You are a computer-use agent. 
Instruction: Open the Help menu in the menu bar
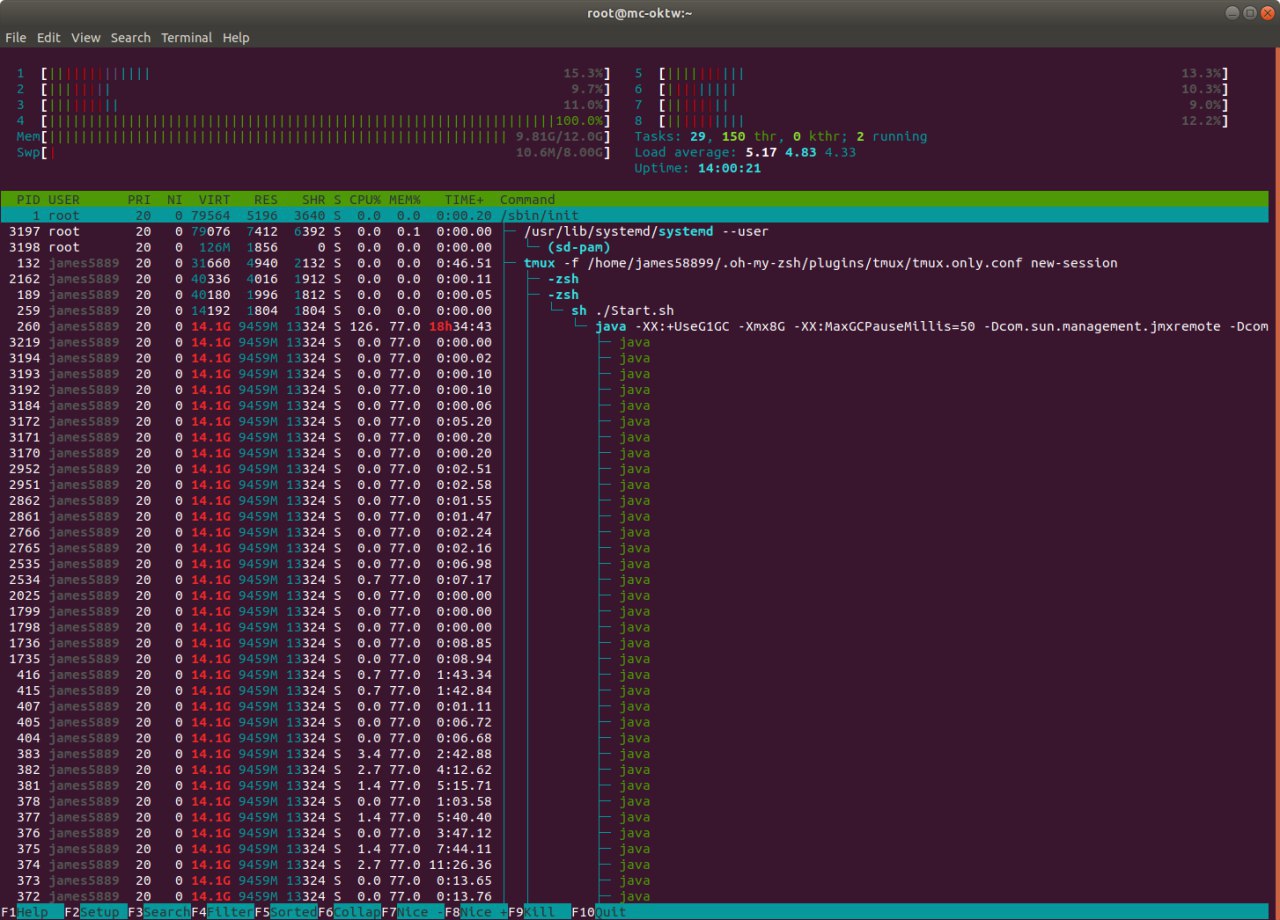[x=236, y=37]
